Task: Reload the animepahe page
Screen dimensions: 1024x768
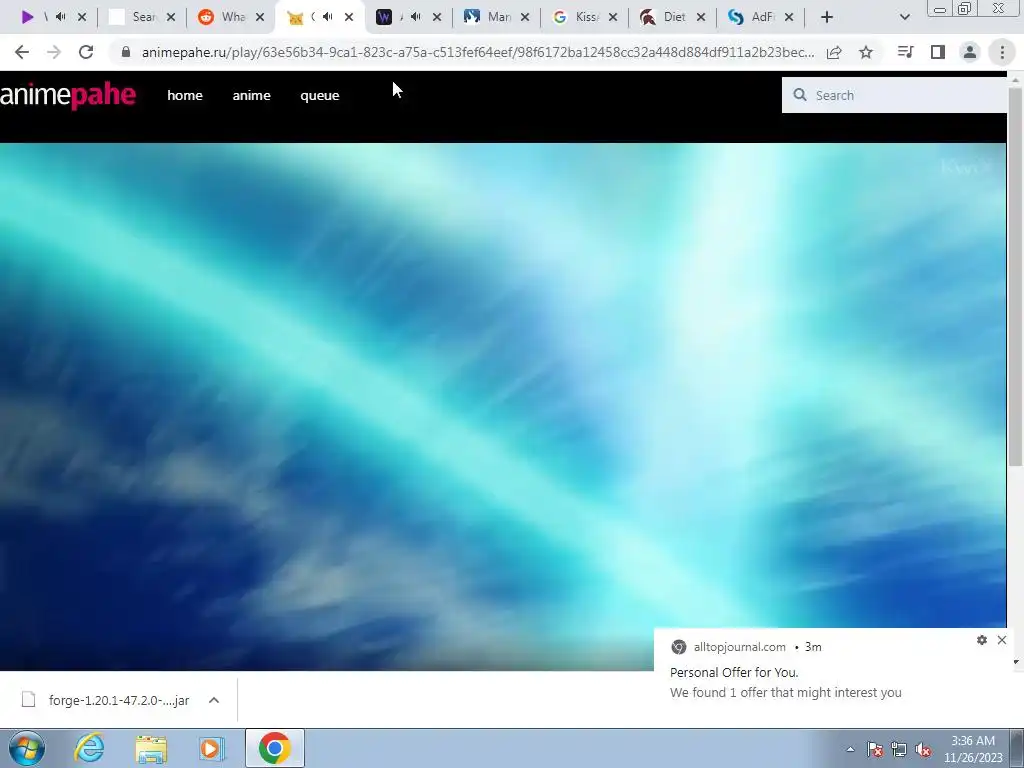Action: click(86, 52)
